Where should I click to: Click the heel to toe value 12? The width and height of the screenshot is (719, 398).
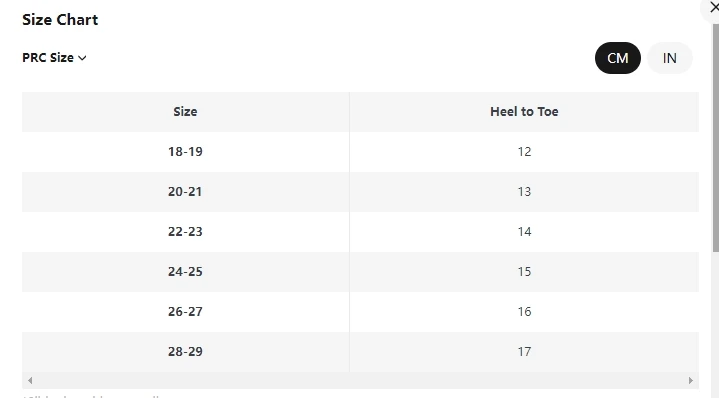coord(524,152)
